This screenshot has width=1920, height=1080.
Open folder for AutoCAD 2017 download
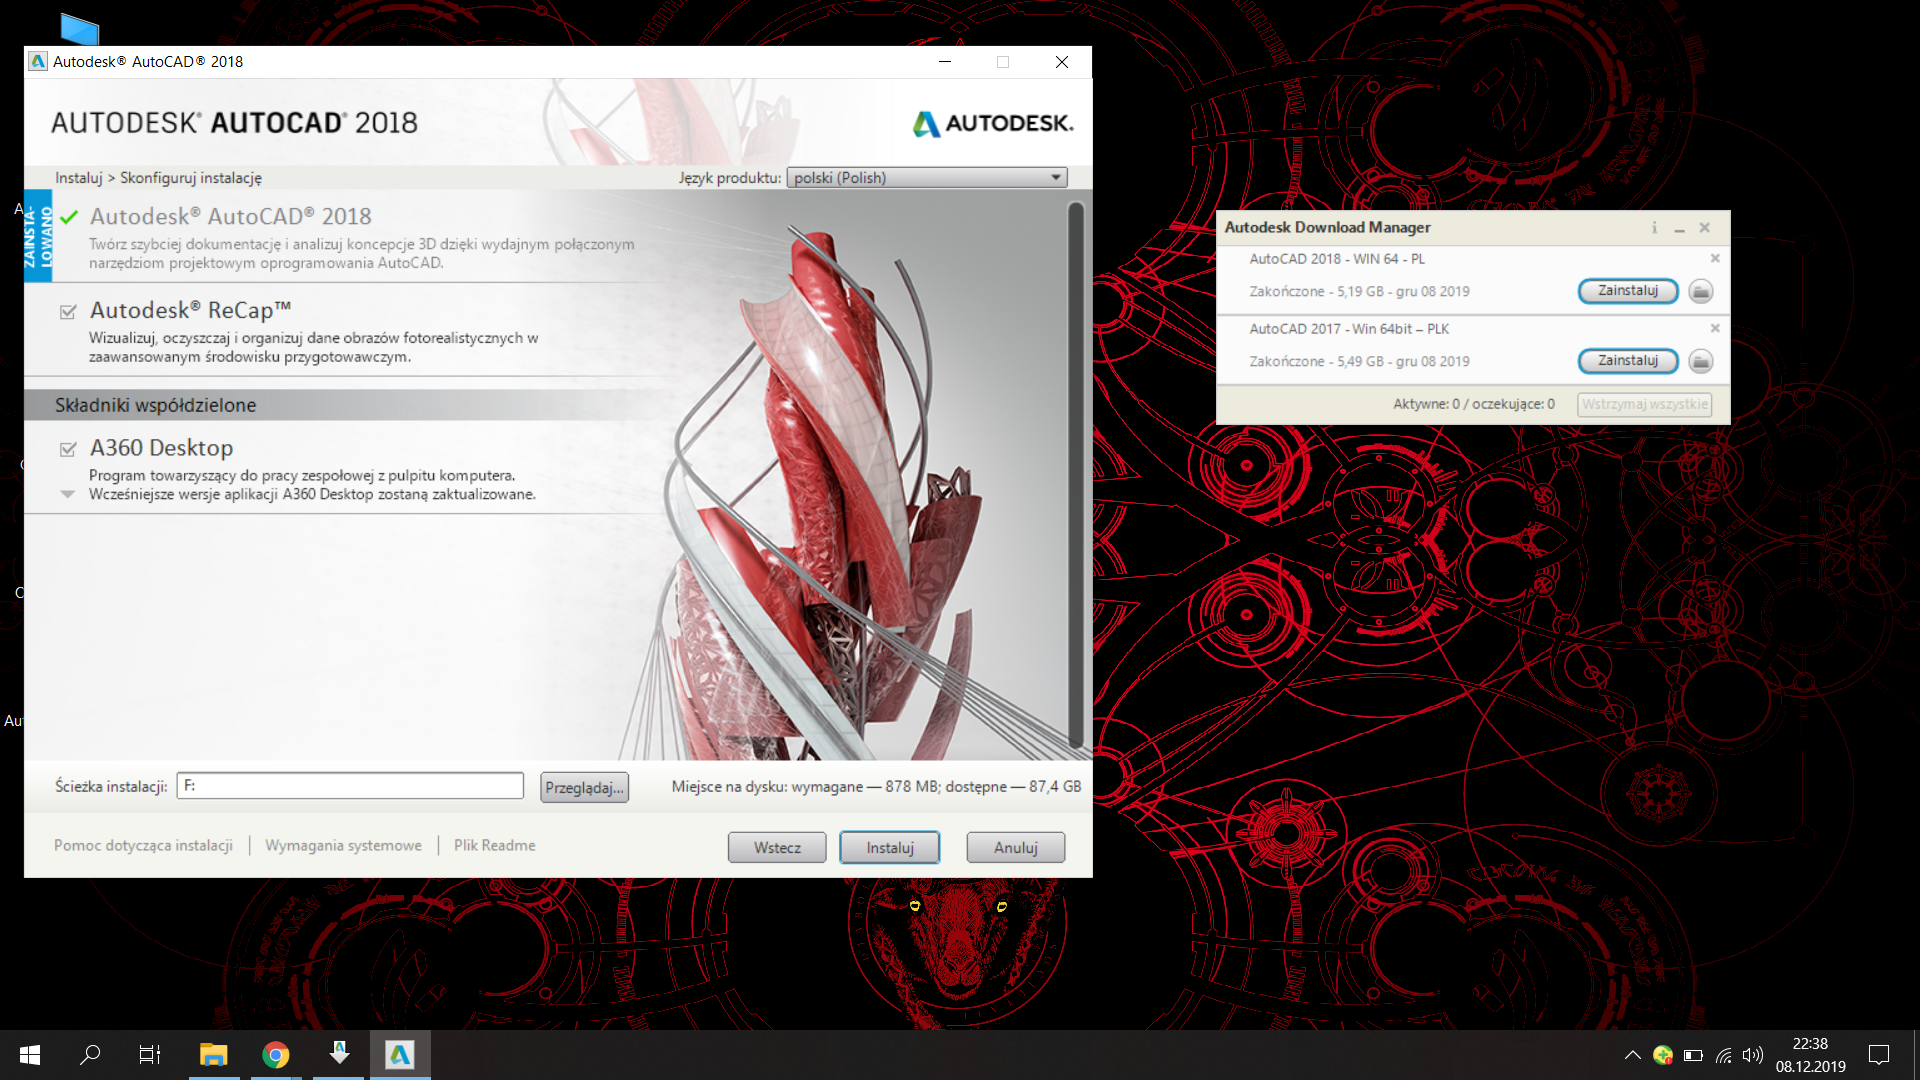(1700, 361)
